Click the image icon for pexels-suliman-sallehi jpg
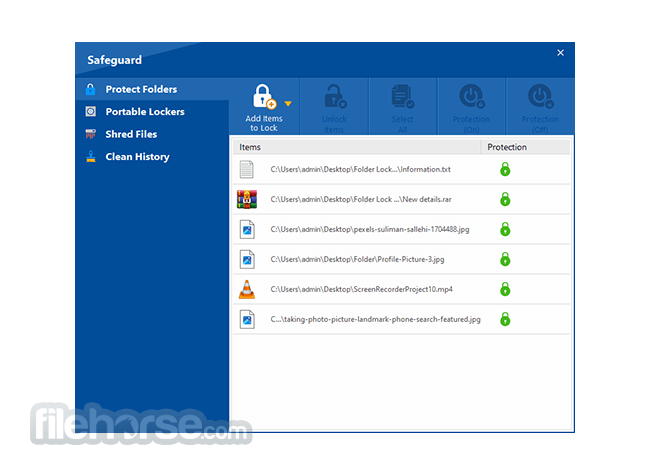Screen dimensions: 650x475 point(247,230)
